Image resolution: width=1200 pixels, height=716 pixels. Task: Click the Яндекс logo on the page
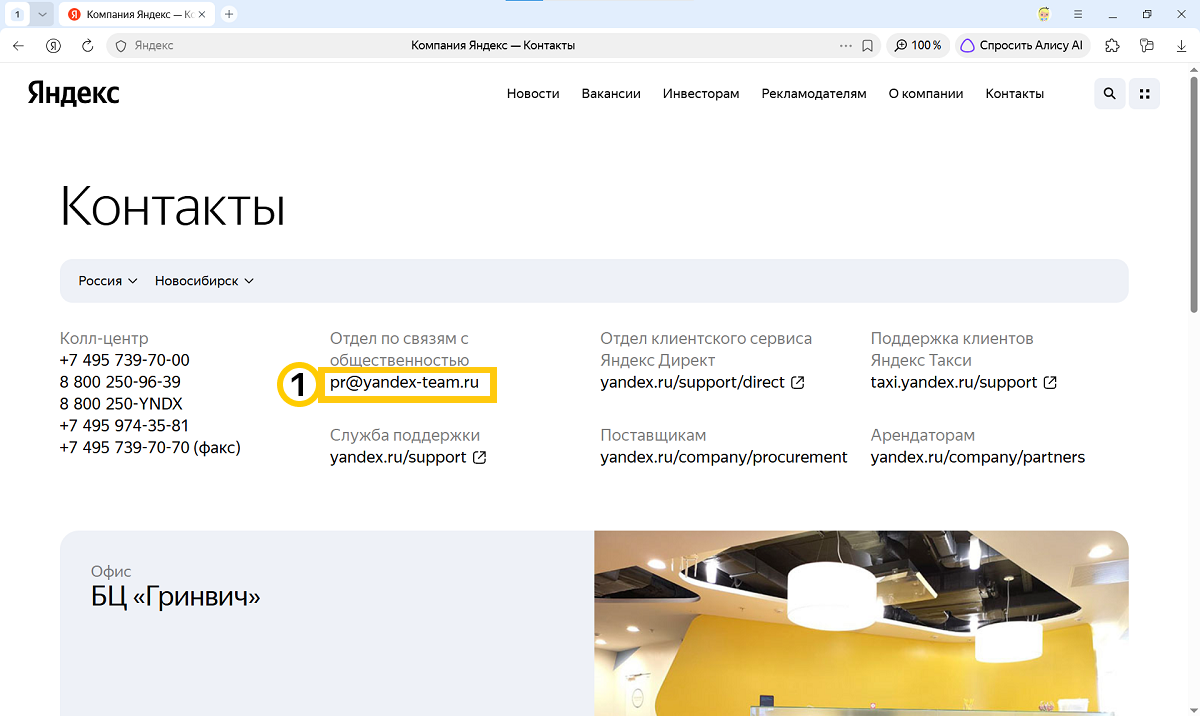[74, 93]
